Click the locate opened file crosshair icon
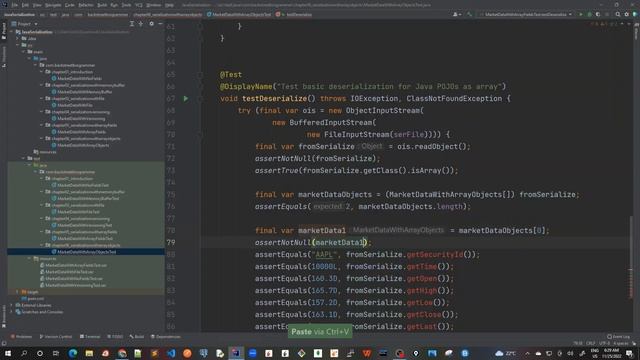Image resolution: width=640 pixels, height=360 pixels. [x=141, y=24]
